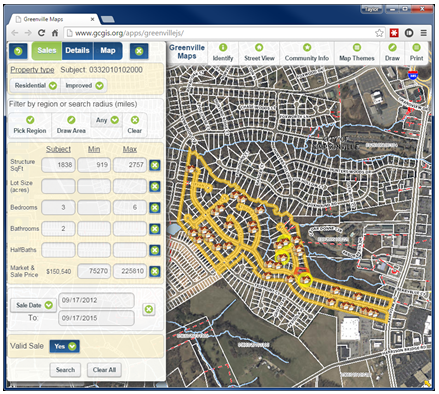
Task: Open the Improved dropdown
Action: pyautogui.click(x=84, y=86)
